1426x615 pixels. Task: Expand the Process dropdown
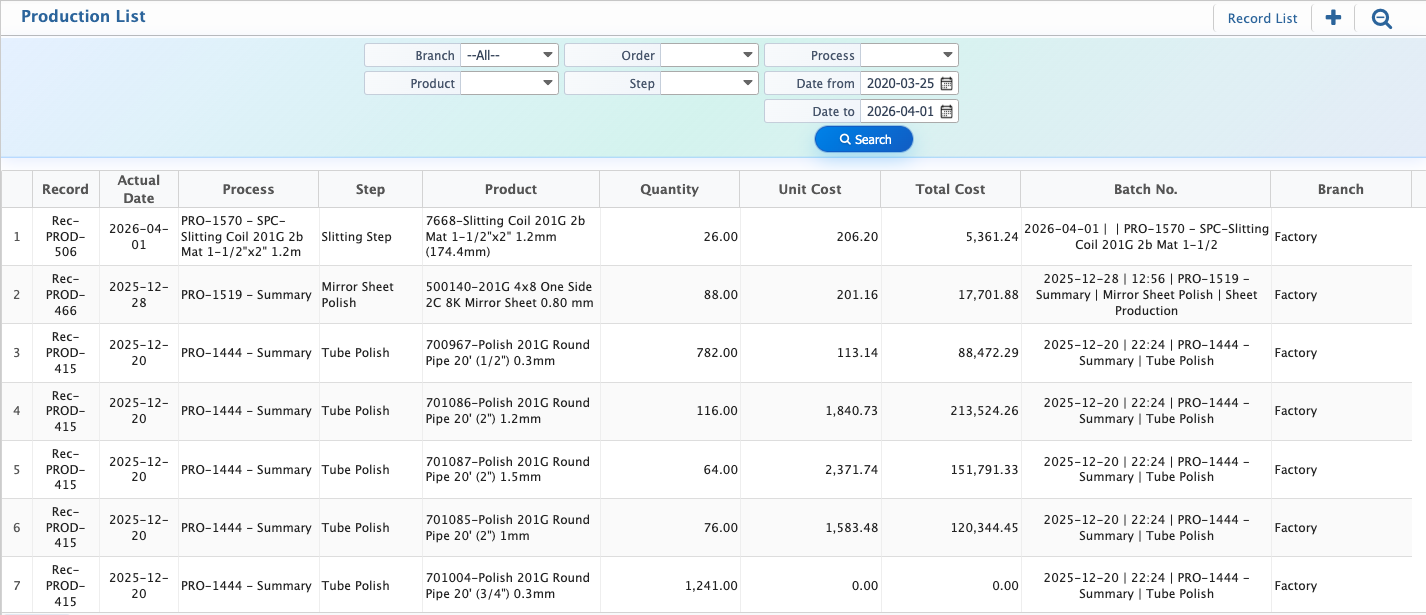click(909, 56)
